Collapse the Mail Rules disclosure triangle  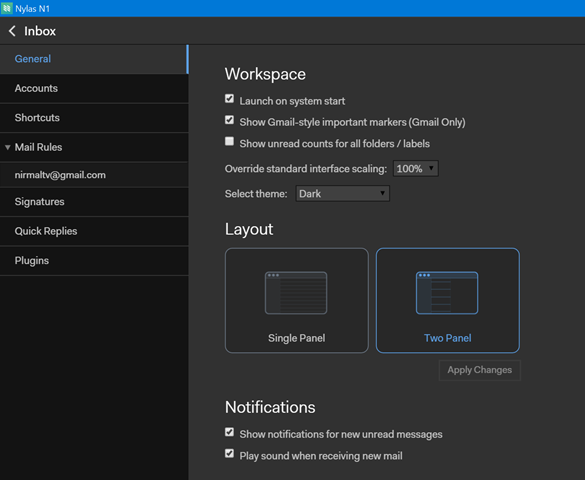7,147
